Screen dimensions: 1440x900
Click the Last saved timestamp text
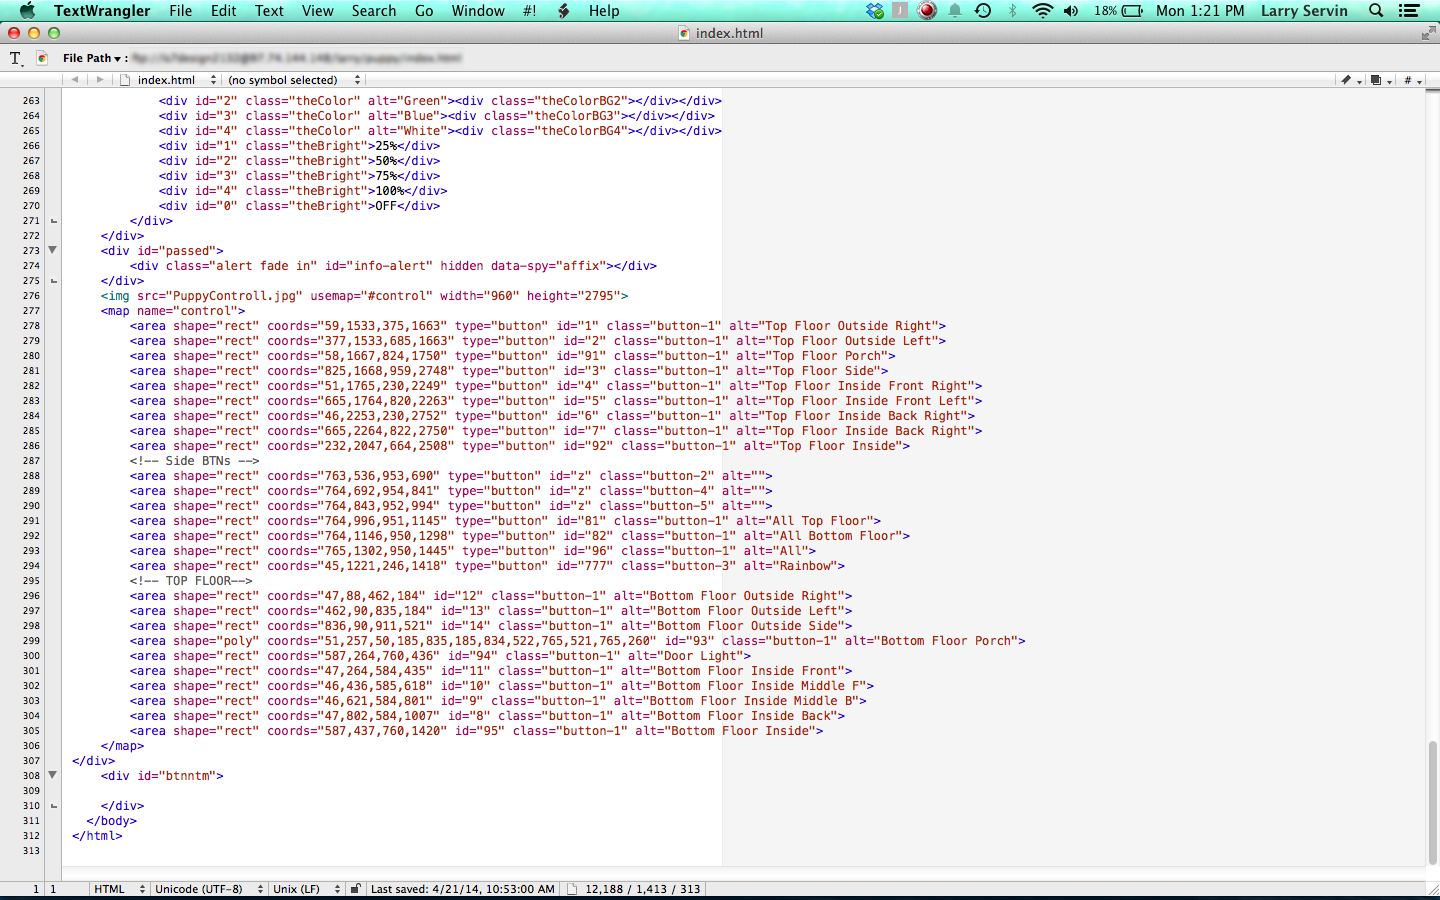462,889
